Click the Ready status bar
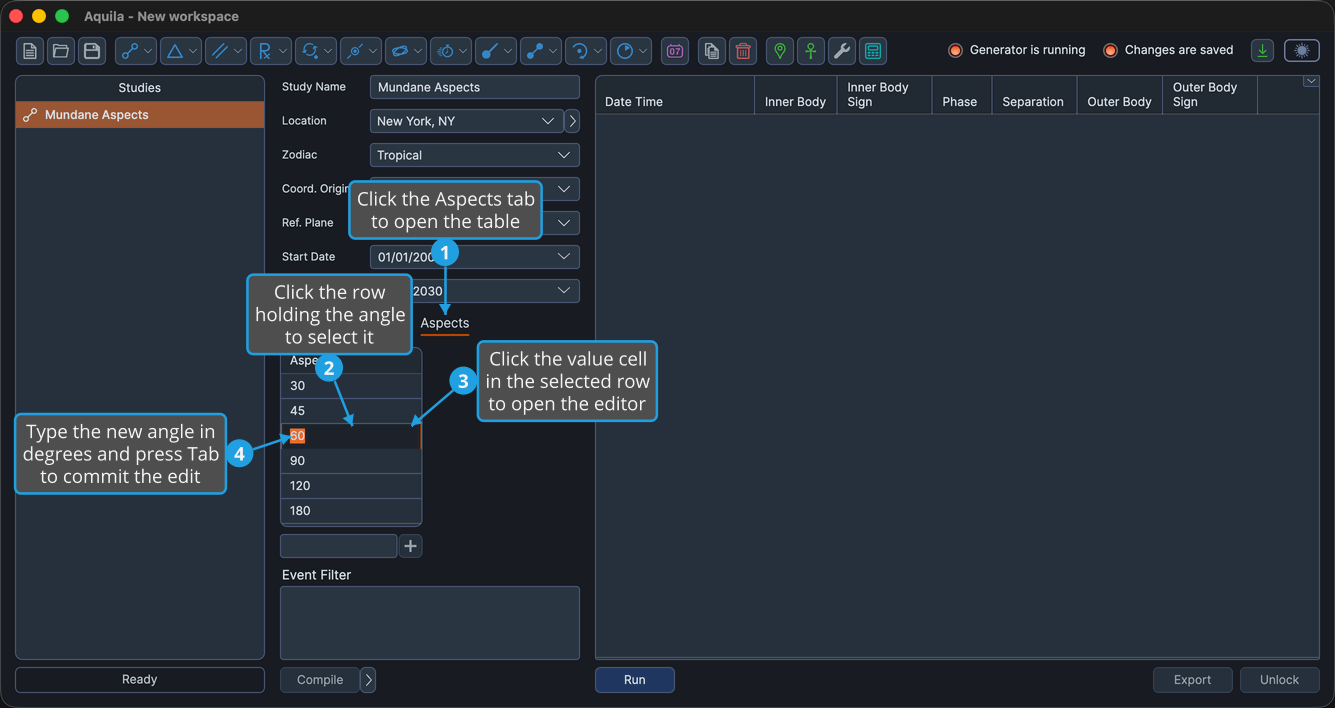Screen dimensions: 1335x708 [140, 680]
